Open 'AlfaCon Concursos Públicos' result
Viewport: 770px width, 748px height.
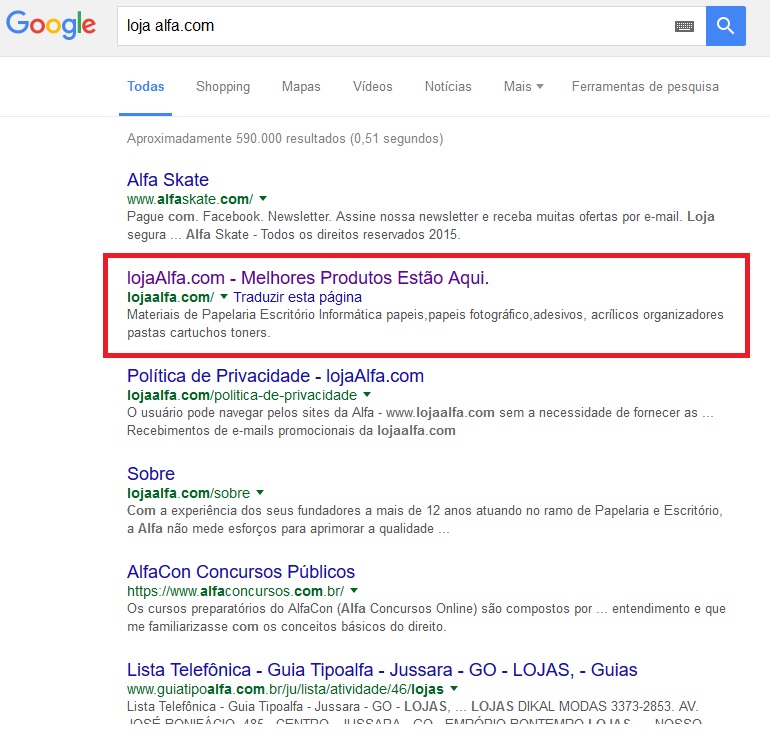click(x=241, y=572)
